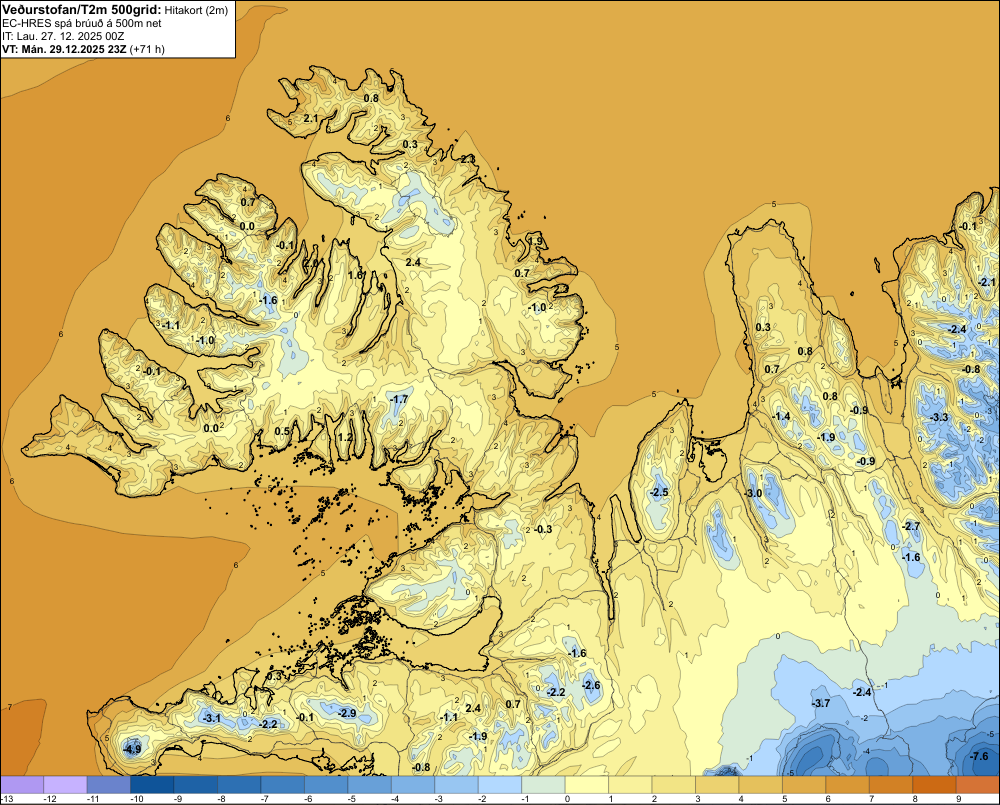
Task: Click the -2.9 temperature value on the map
Action: pos(347,713)
